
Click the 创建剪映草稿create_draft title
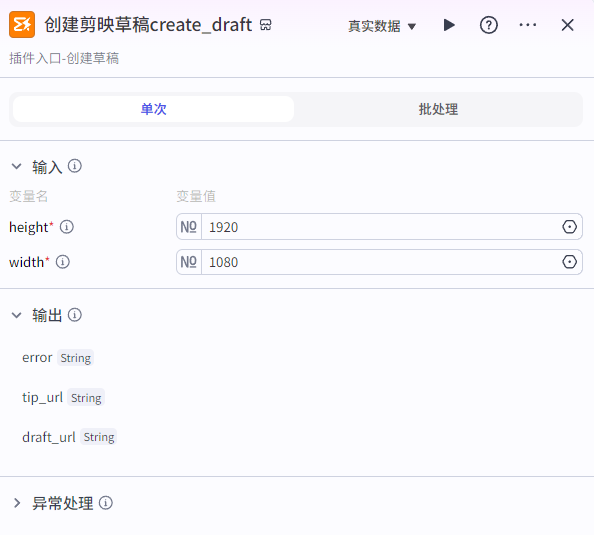tap(148, 25)
